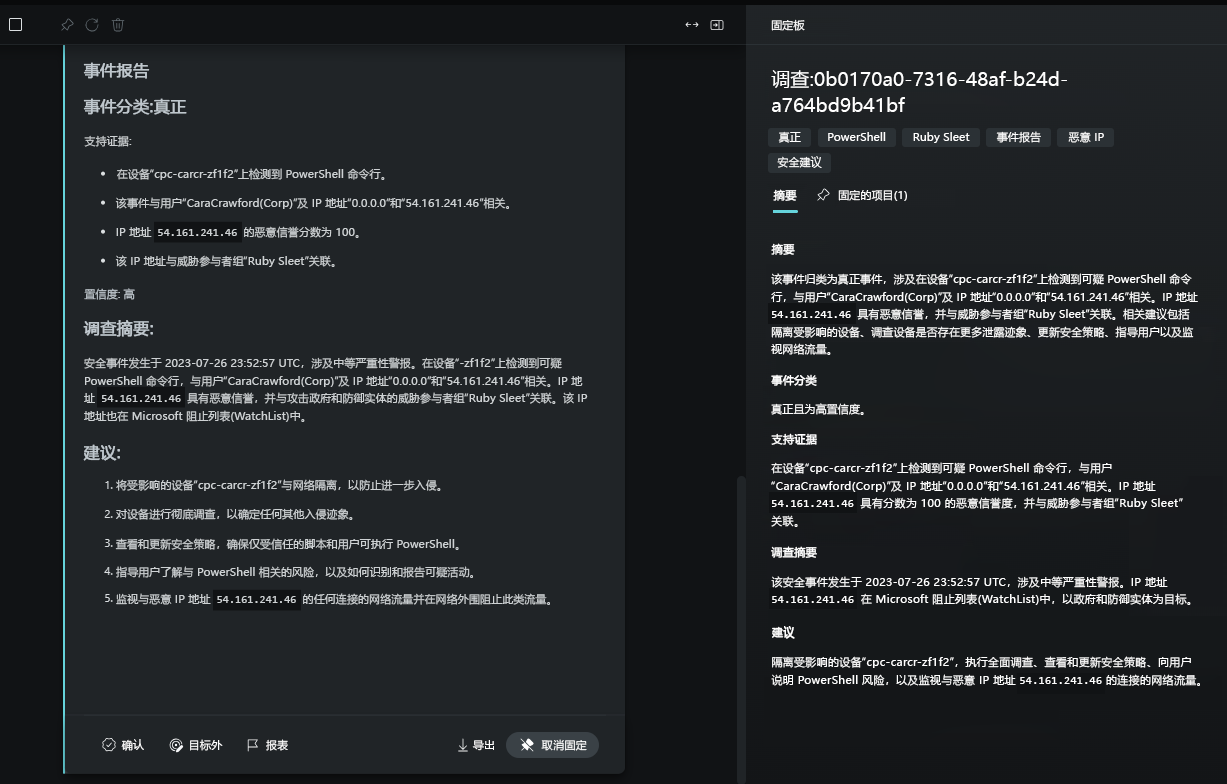Select the 事件报告 tag chip

1018,137
